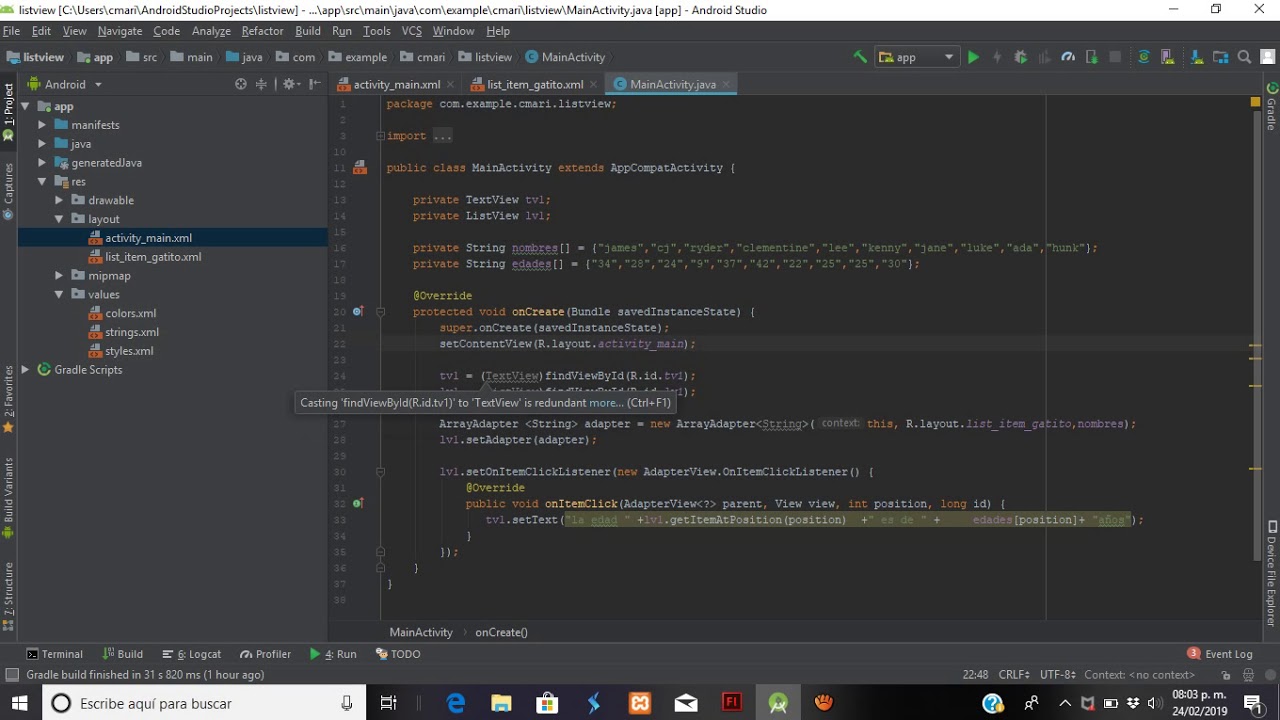Open the Event Log
This screenshot has width=1280, height=720.
[1219, 654]
